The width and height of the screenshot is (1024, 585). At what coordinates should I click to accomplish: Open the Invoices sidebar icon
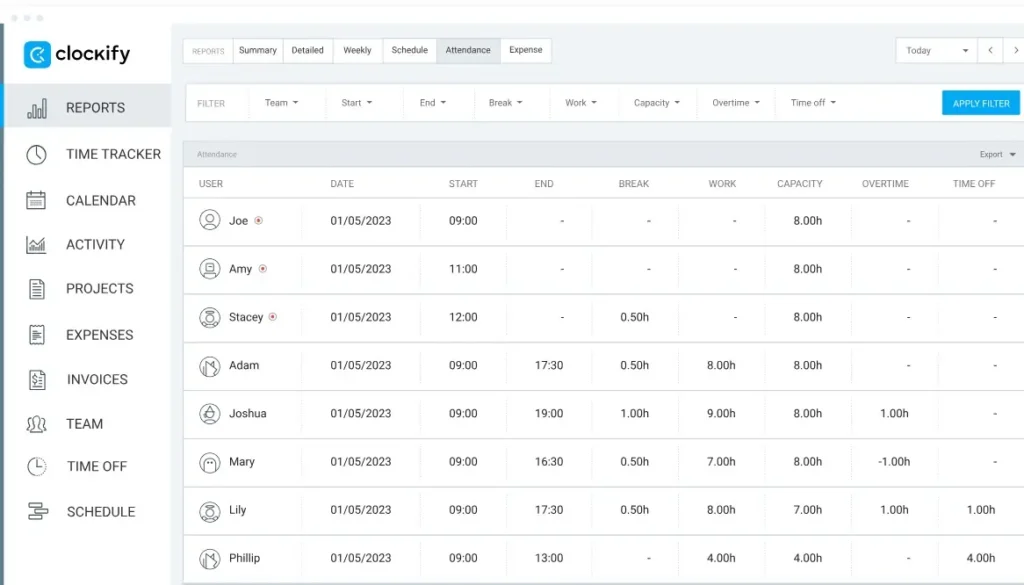[x=37, y=380]
